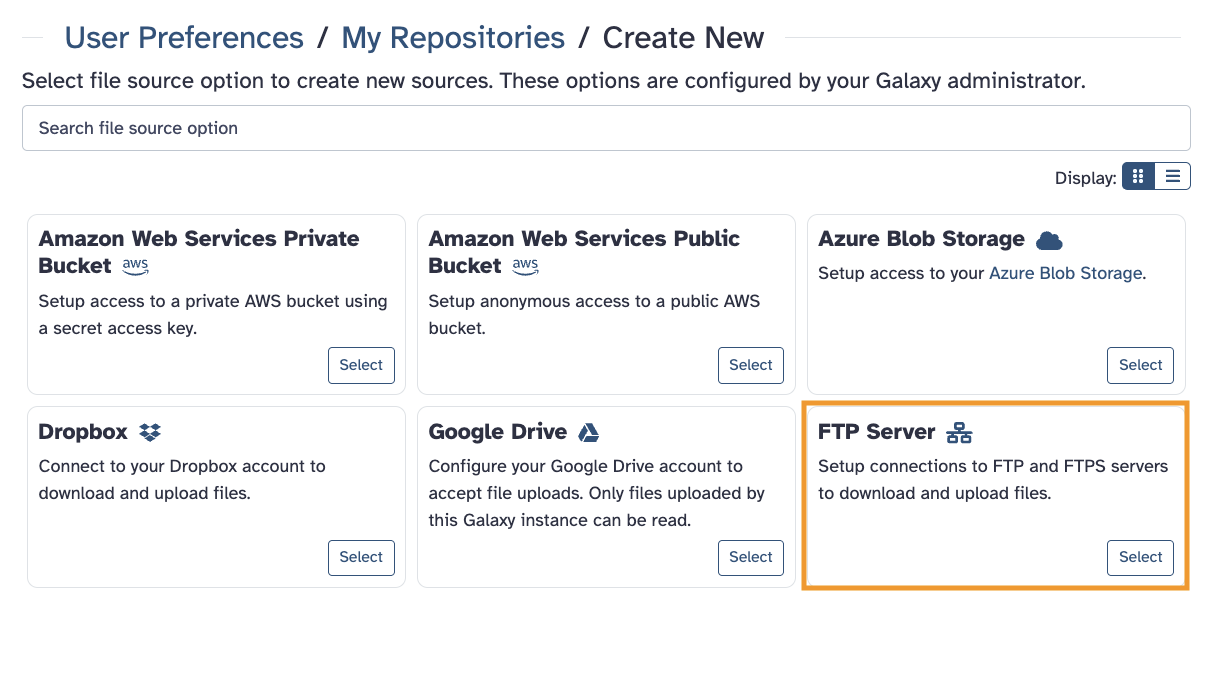The height and width of the screenshot is (690, 1214).
Task: Click the Galaxy administrator instruction text
Action: 553,81
